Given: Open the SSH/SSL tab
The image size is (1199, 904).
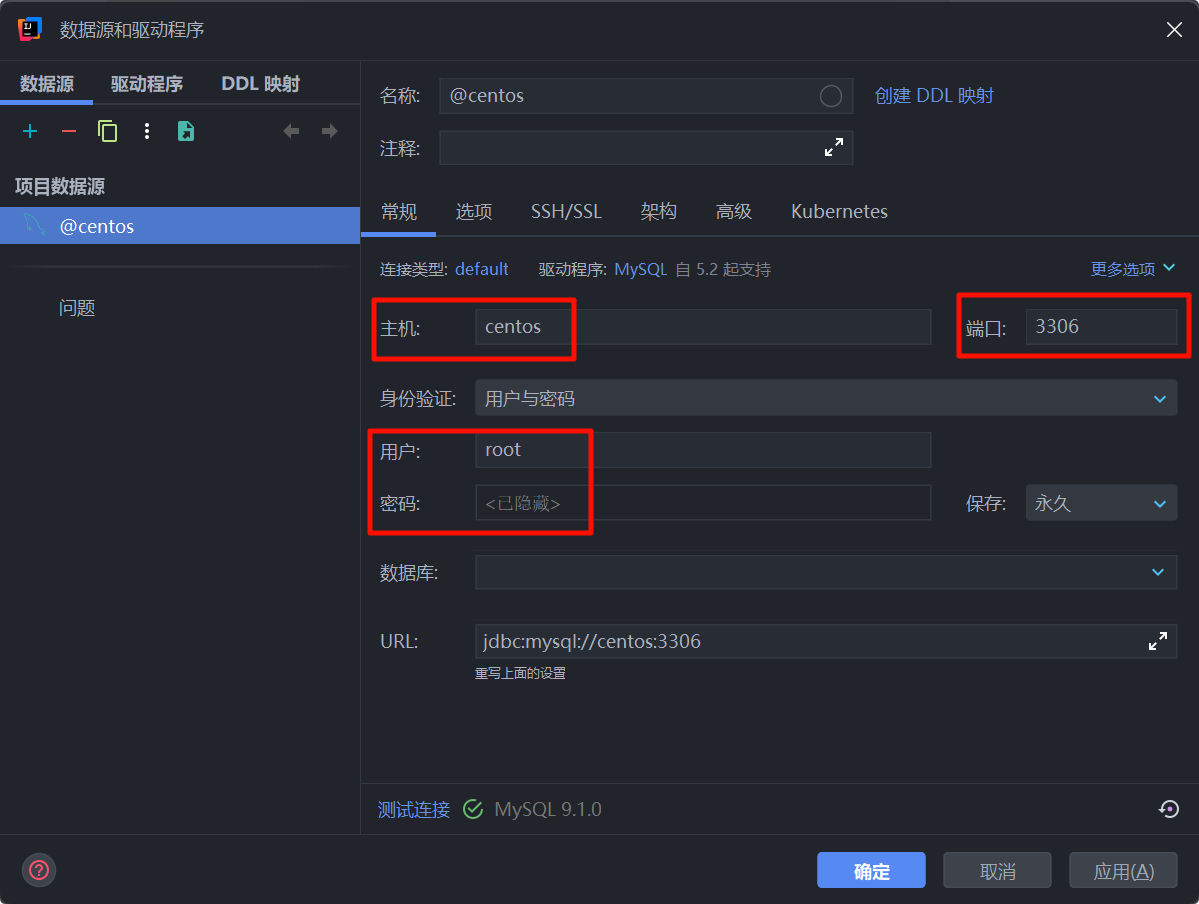Looking at the screenshot, I should click(x=567, y=212).
